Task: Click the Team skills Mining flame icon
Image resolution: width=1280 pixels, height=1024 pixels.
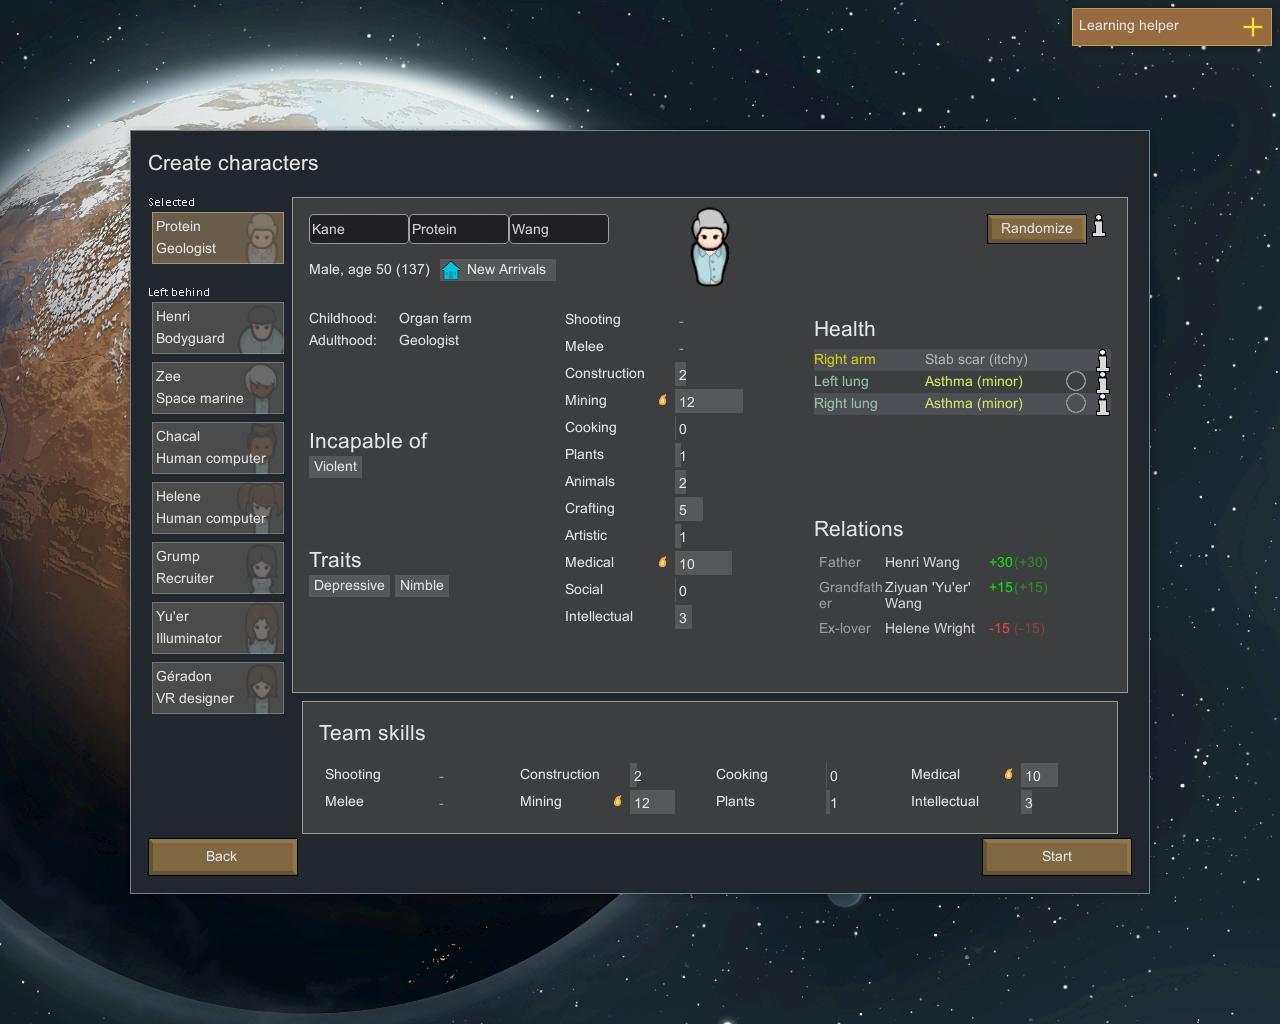Action: pos(617,801)
